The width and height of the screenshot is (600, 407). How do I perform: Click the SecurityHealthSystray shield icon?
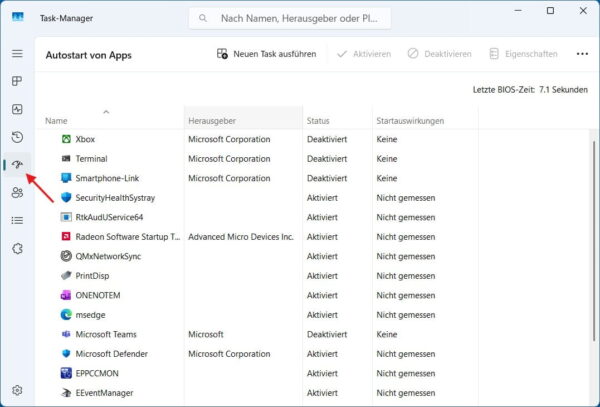pos(66,197)
